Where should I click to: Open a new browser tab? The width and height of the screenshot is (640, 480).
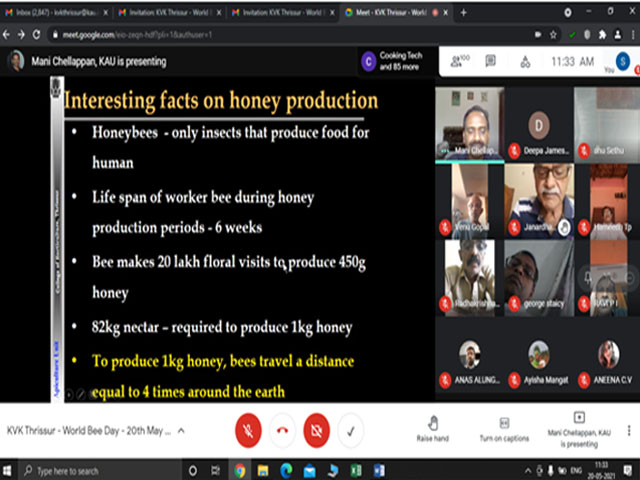click(463, 13)
